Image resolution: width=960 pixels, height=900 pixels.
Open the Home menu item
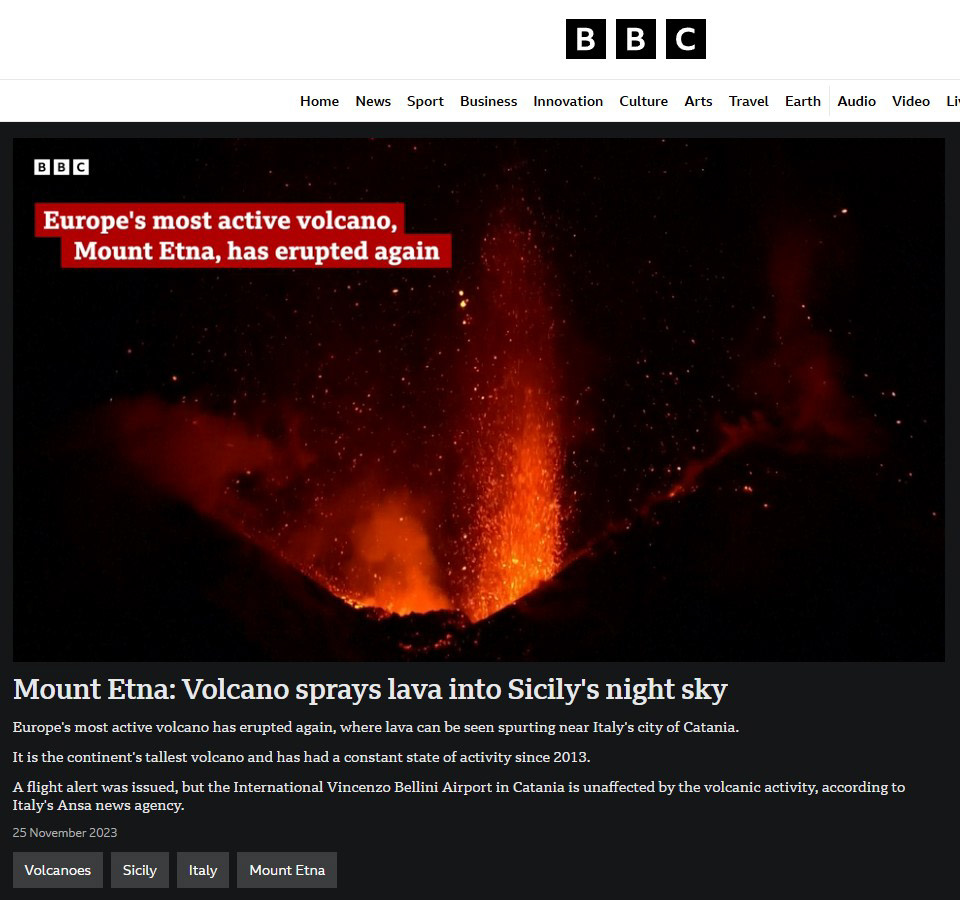(319, 101)
